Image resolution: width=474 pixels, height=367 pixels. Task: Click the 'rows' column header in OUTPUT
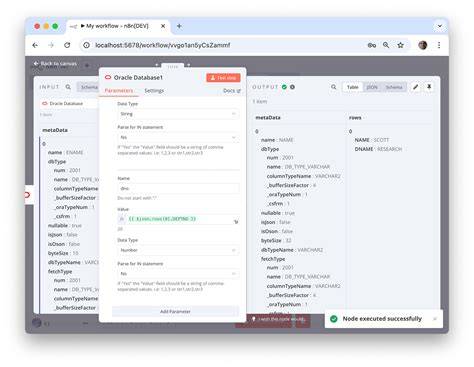click(x=355, y=118)
